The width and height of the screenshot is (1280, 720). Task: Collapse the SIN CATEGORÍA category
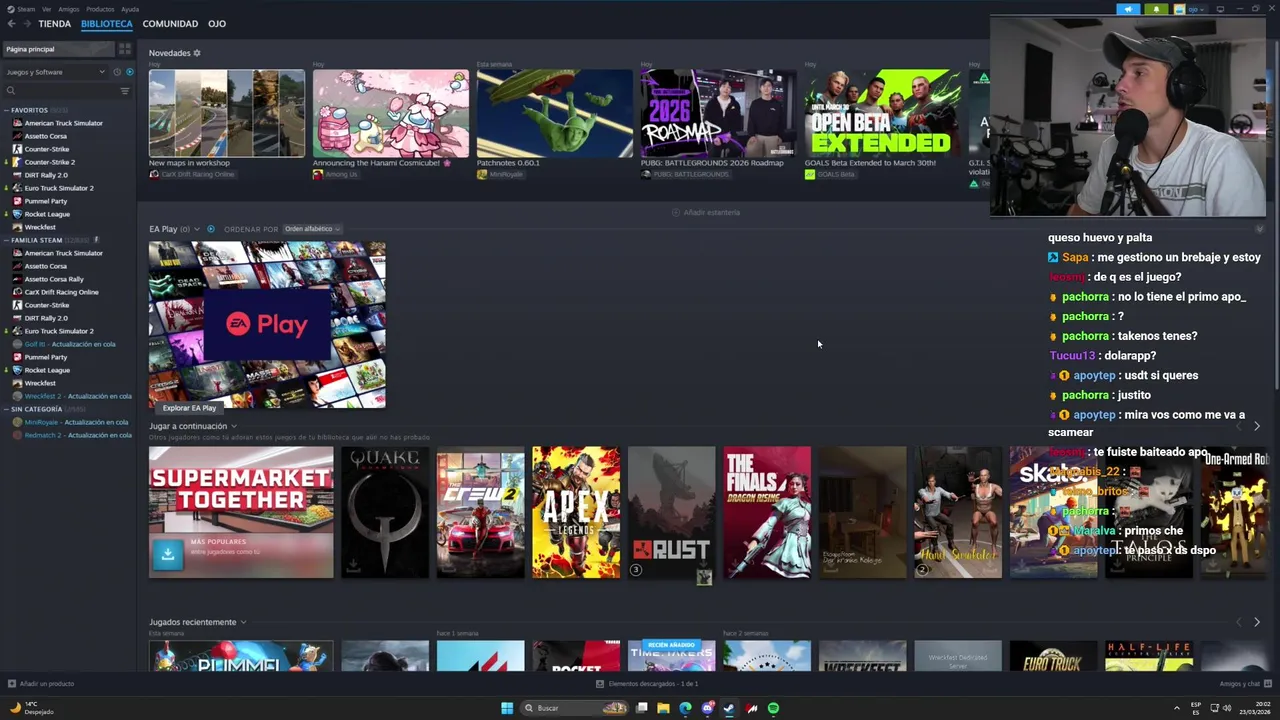pyautogui.click(x=6, y=409)
